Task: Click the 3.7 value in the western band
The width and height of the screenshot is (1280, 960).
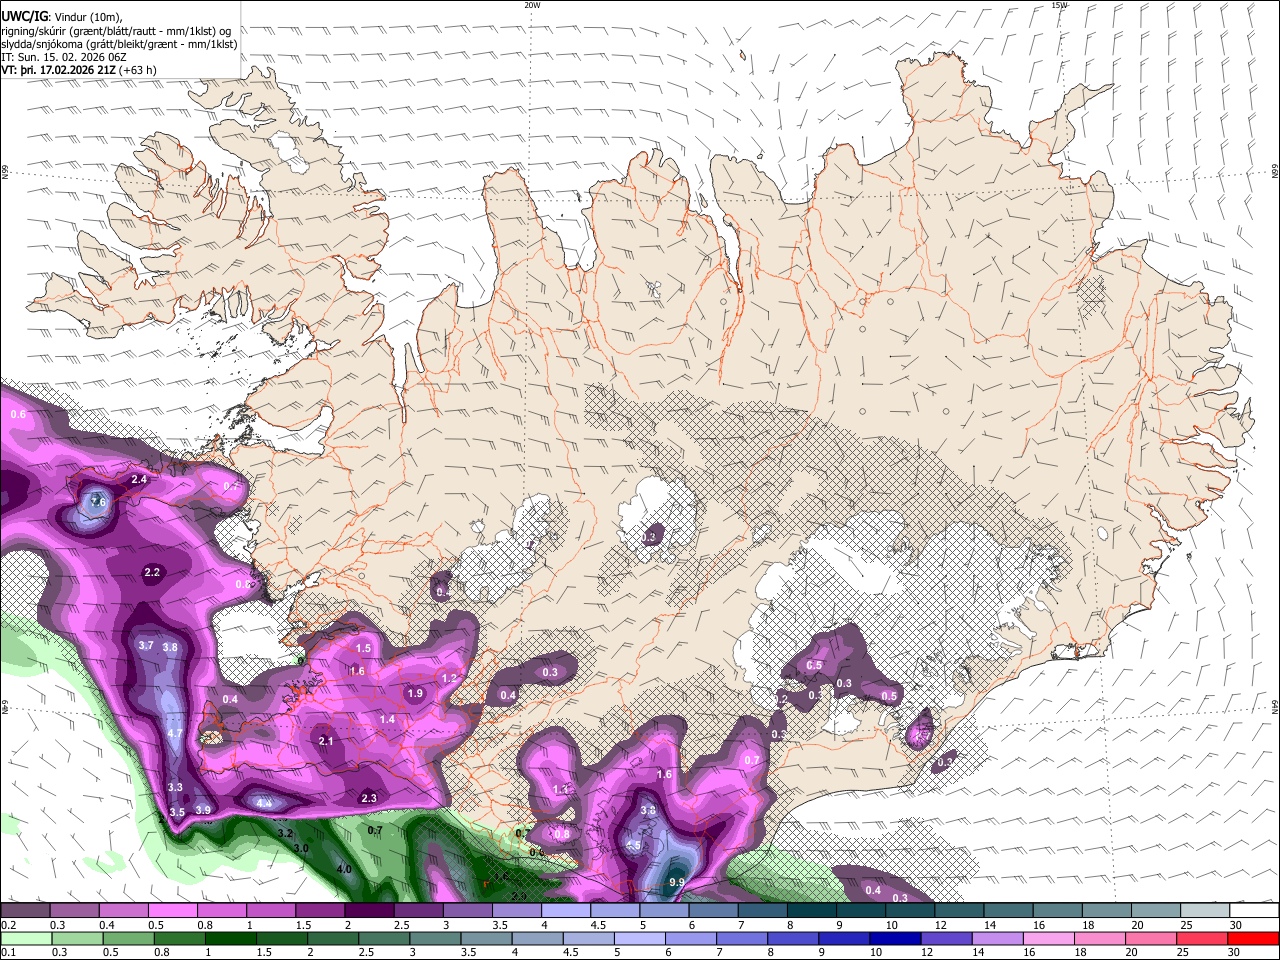Action: (x=145, y=646)
